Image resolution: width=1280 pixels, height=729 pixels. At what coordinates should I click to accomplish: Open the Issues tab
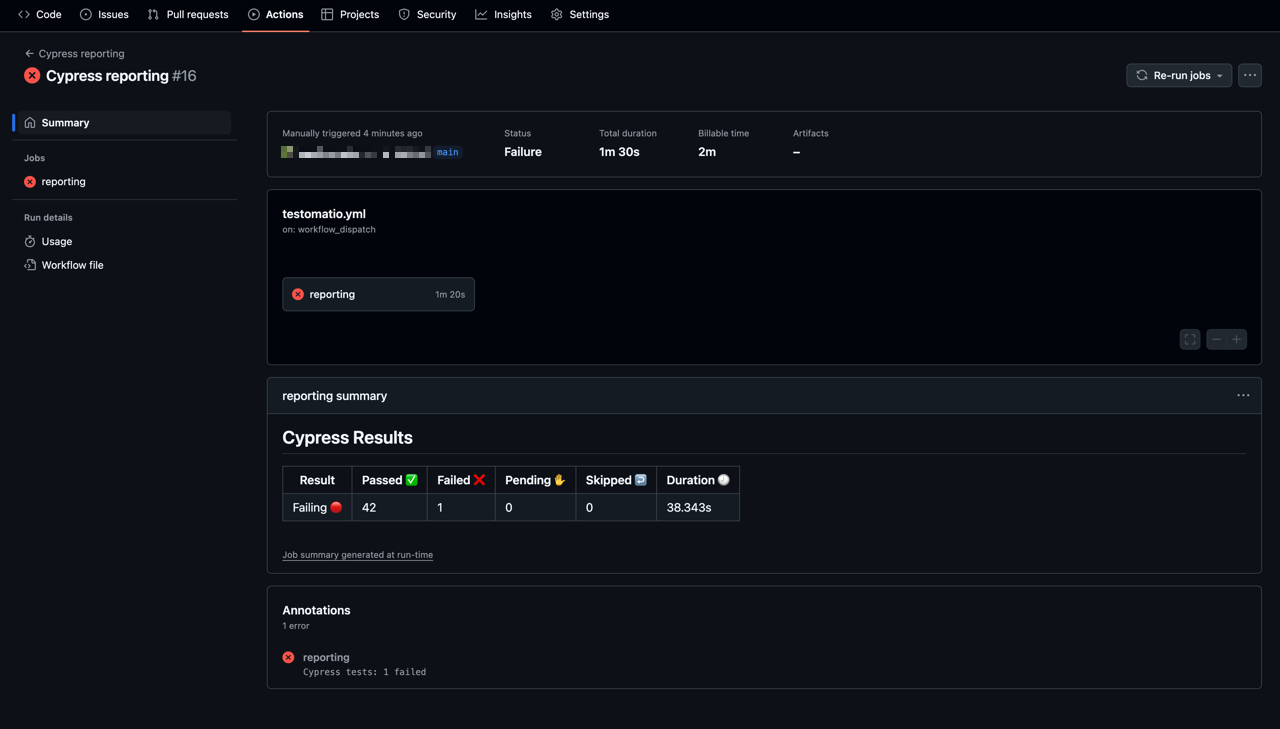[104, 14]
